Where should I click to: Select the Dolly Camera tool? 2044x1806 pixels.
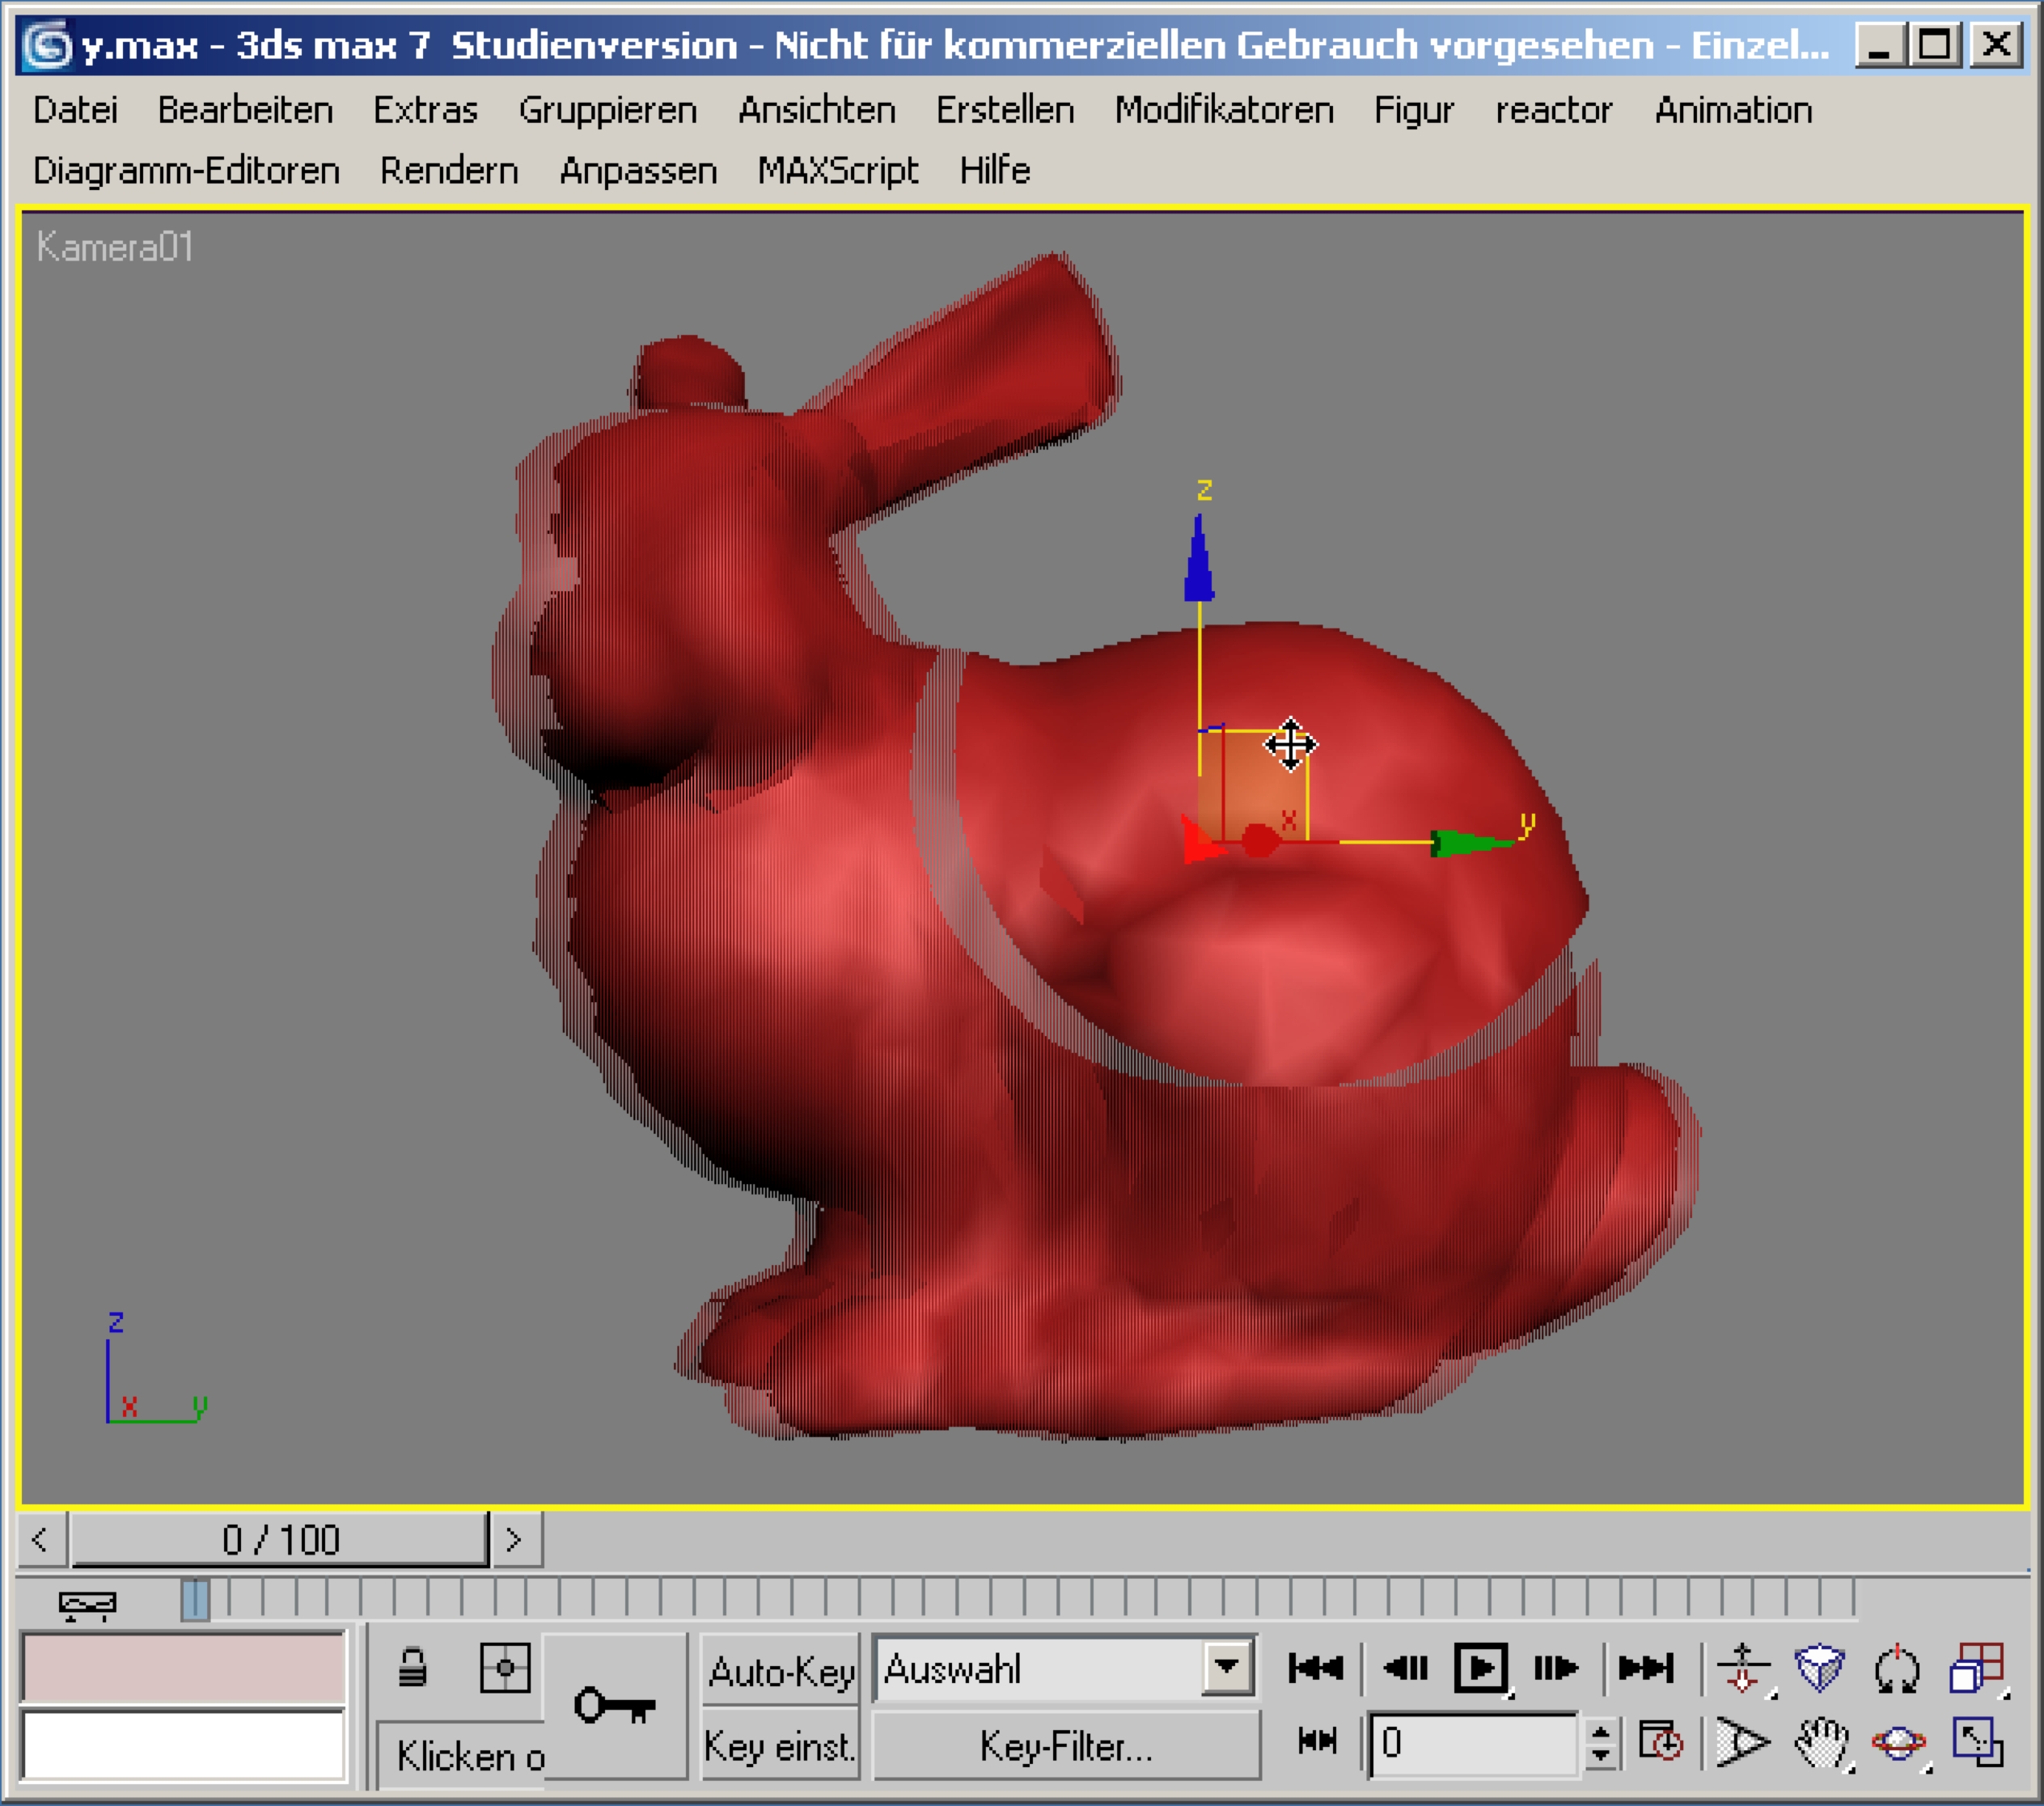[1743, 1668]
